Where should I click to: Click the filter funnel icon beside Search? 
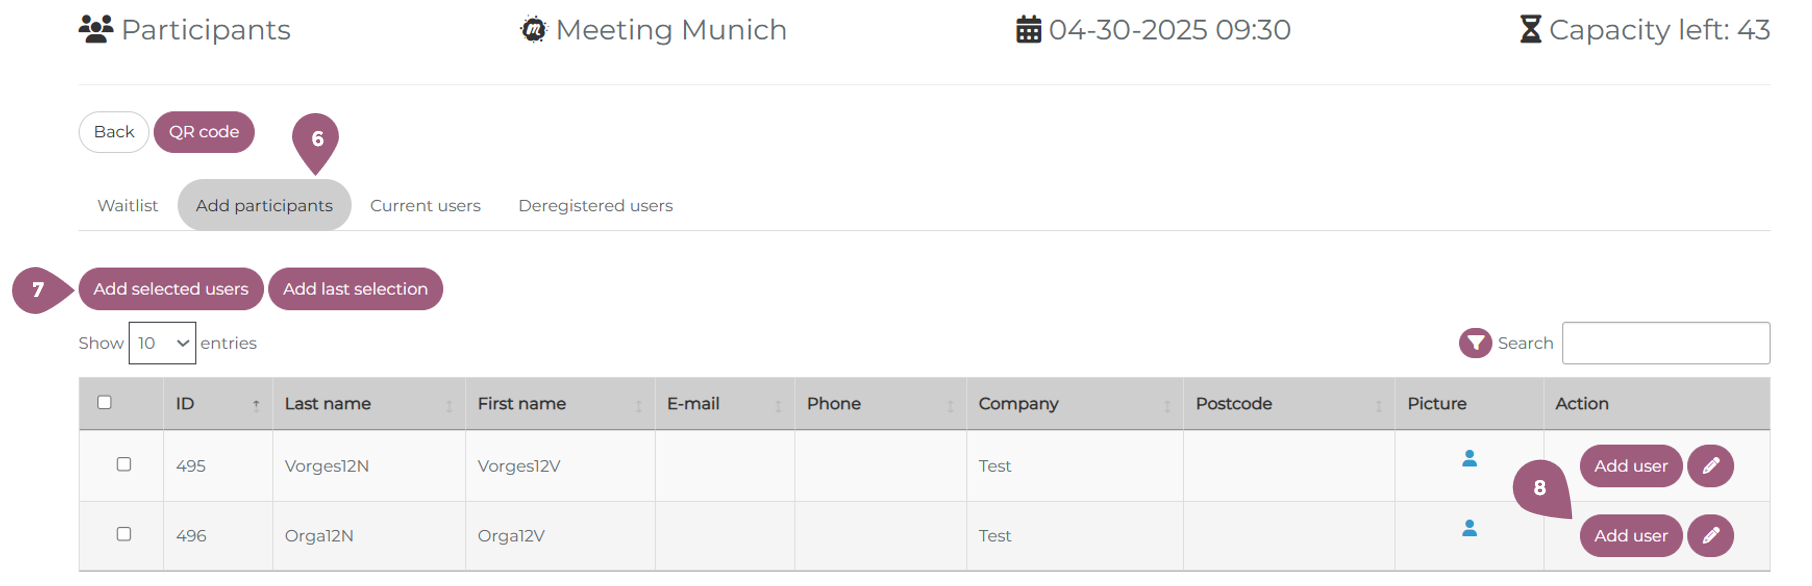pos(1475,343)
